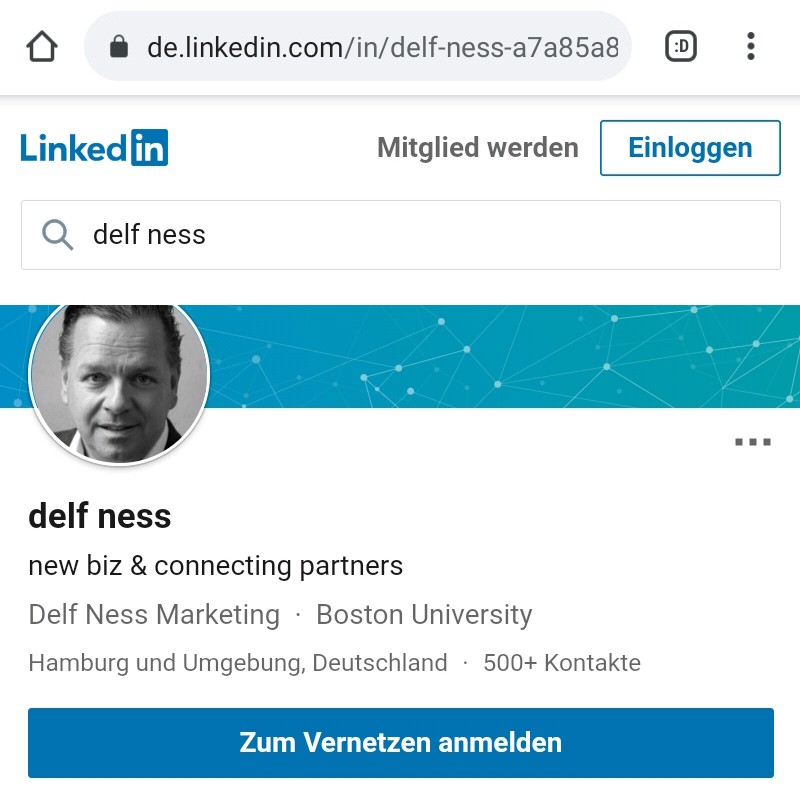
Task: Click the "Delf Ness Marketing" company text
Action: 154,614
